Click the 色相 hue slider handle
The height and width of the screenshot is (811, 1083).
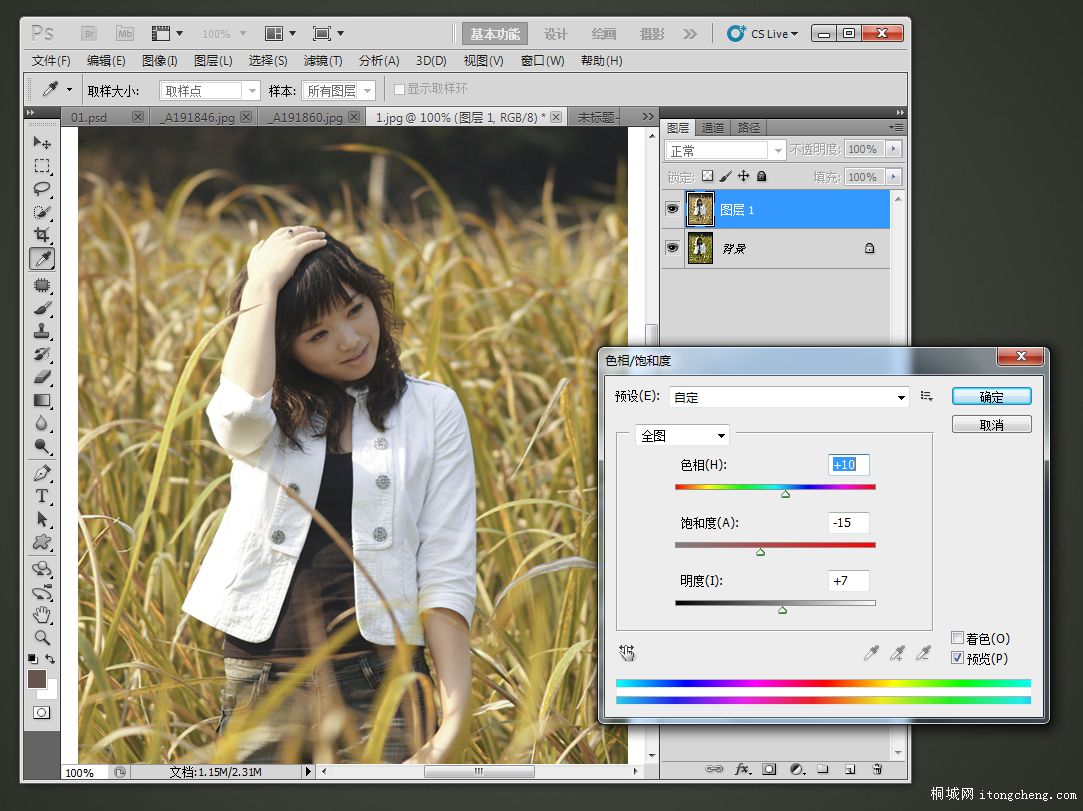pos(785,494)
